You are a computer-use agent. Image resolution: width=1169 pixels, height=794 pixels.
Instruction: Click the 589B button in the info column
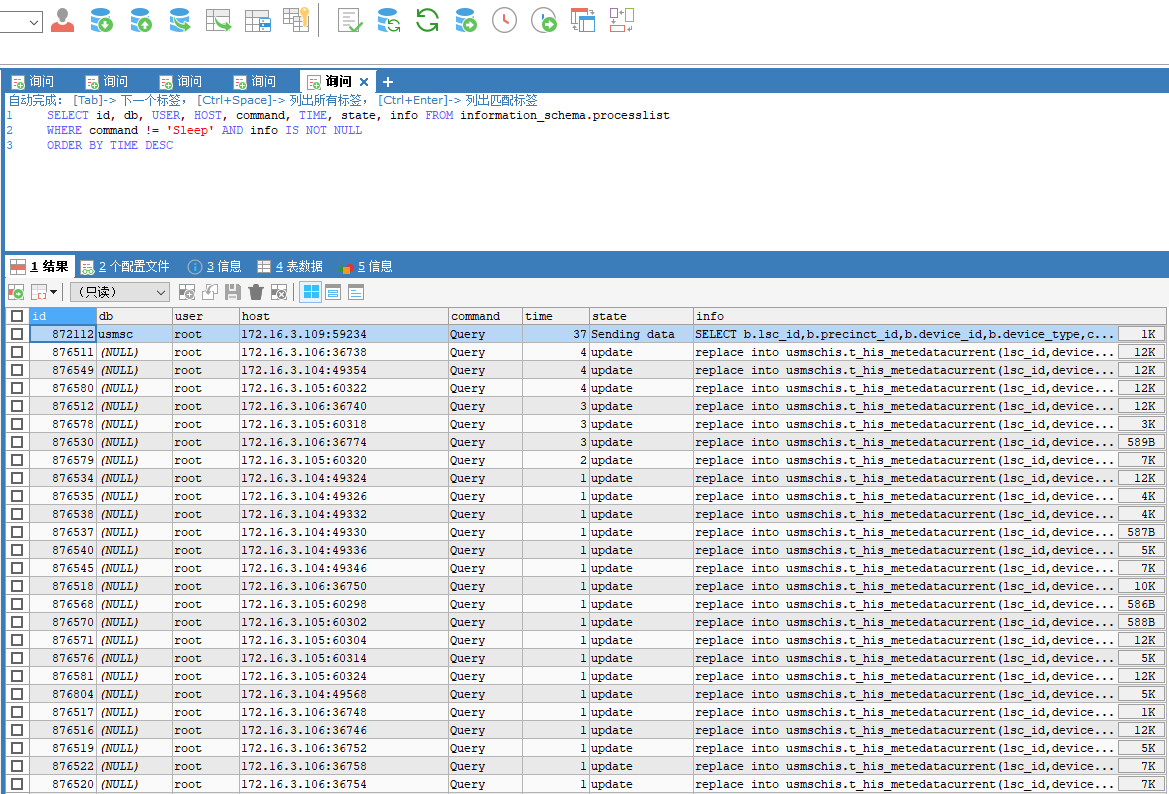click(x=1139, y=442)
